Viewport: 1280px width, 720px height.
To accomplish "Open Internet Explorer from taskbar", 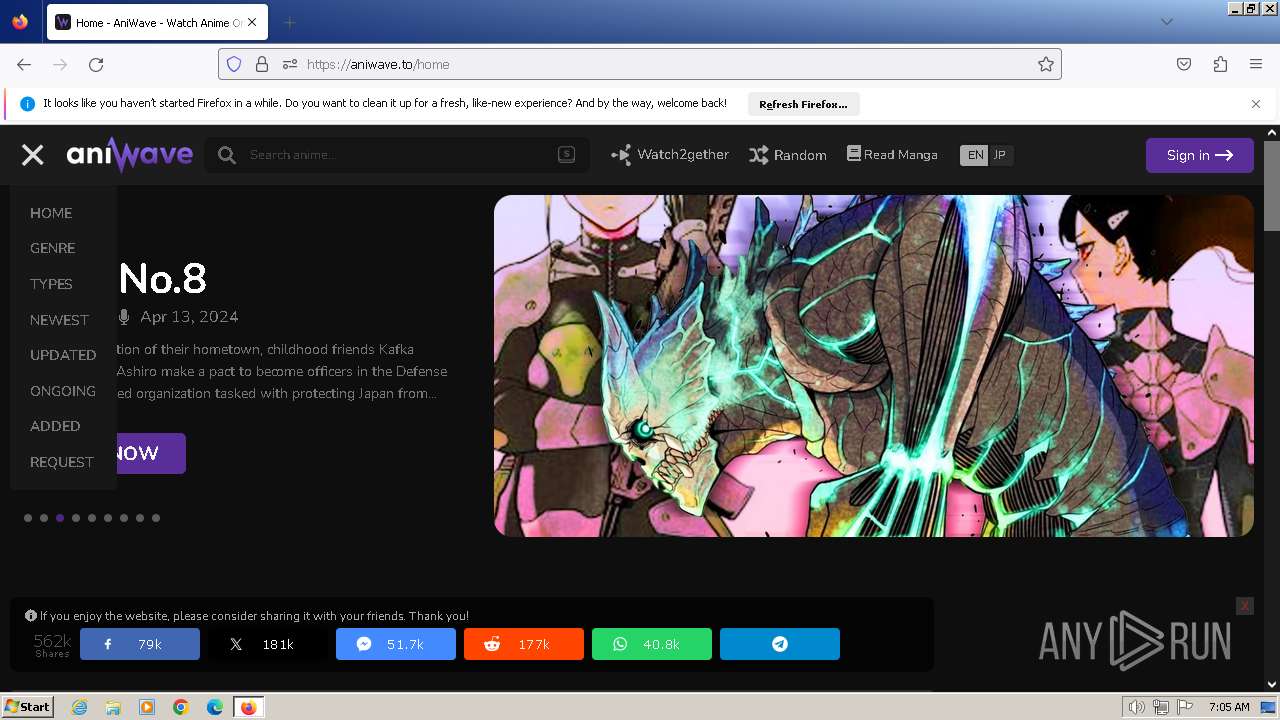I will pyautogui.click(x=79, y=707).
